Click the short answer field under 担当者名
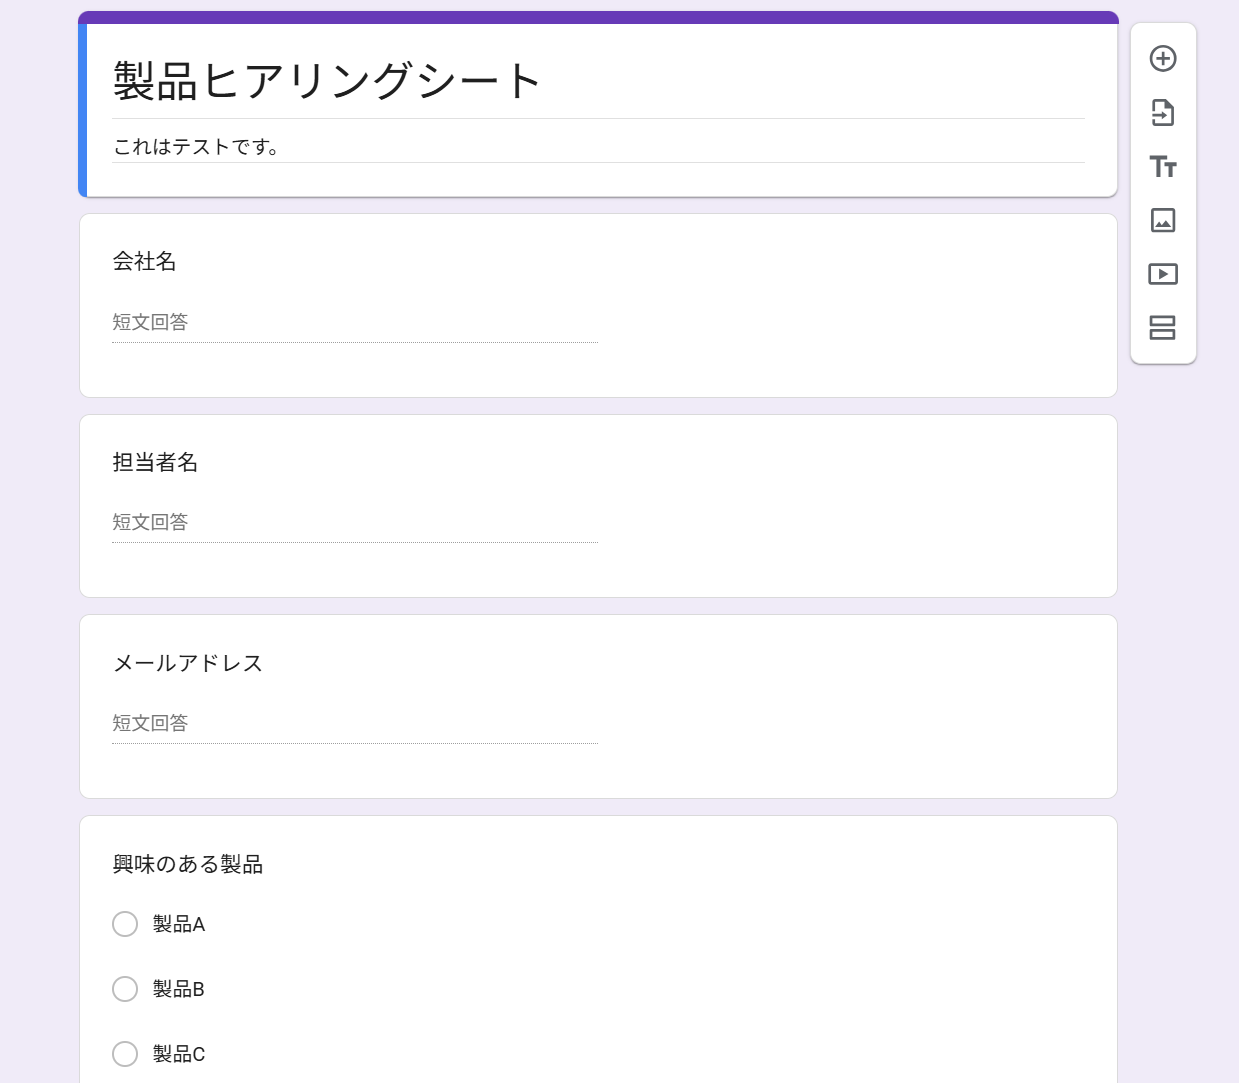Image resolution: width=1239 pixels, height=1083 pixels. pos(354,523)
